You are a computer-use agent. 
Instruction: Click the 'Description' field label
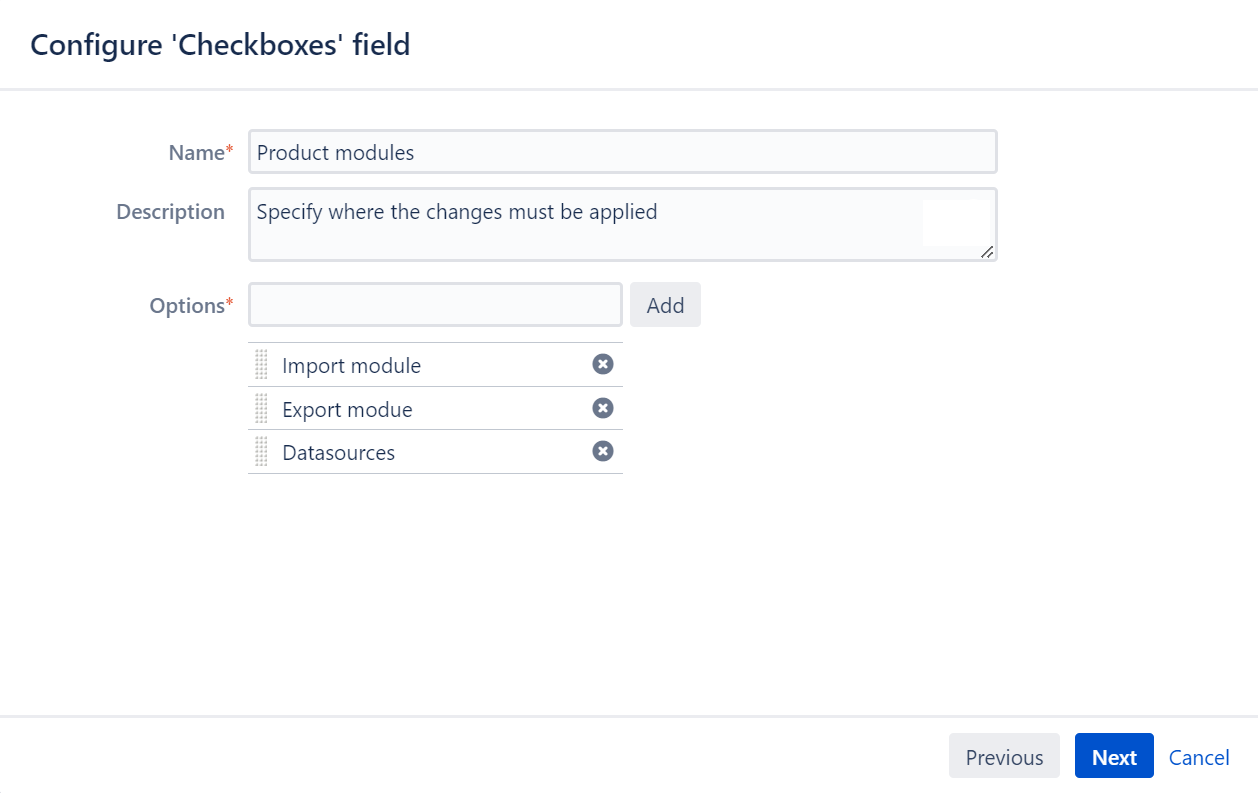coord(170,212)
